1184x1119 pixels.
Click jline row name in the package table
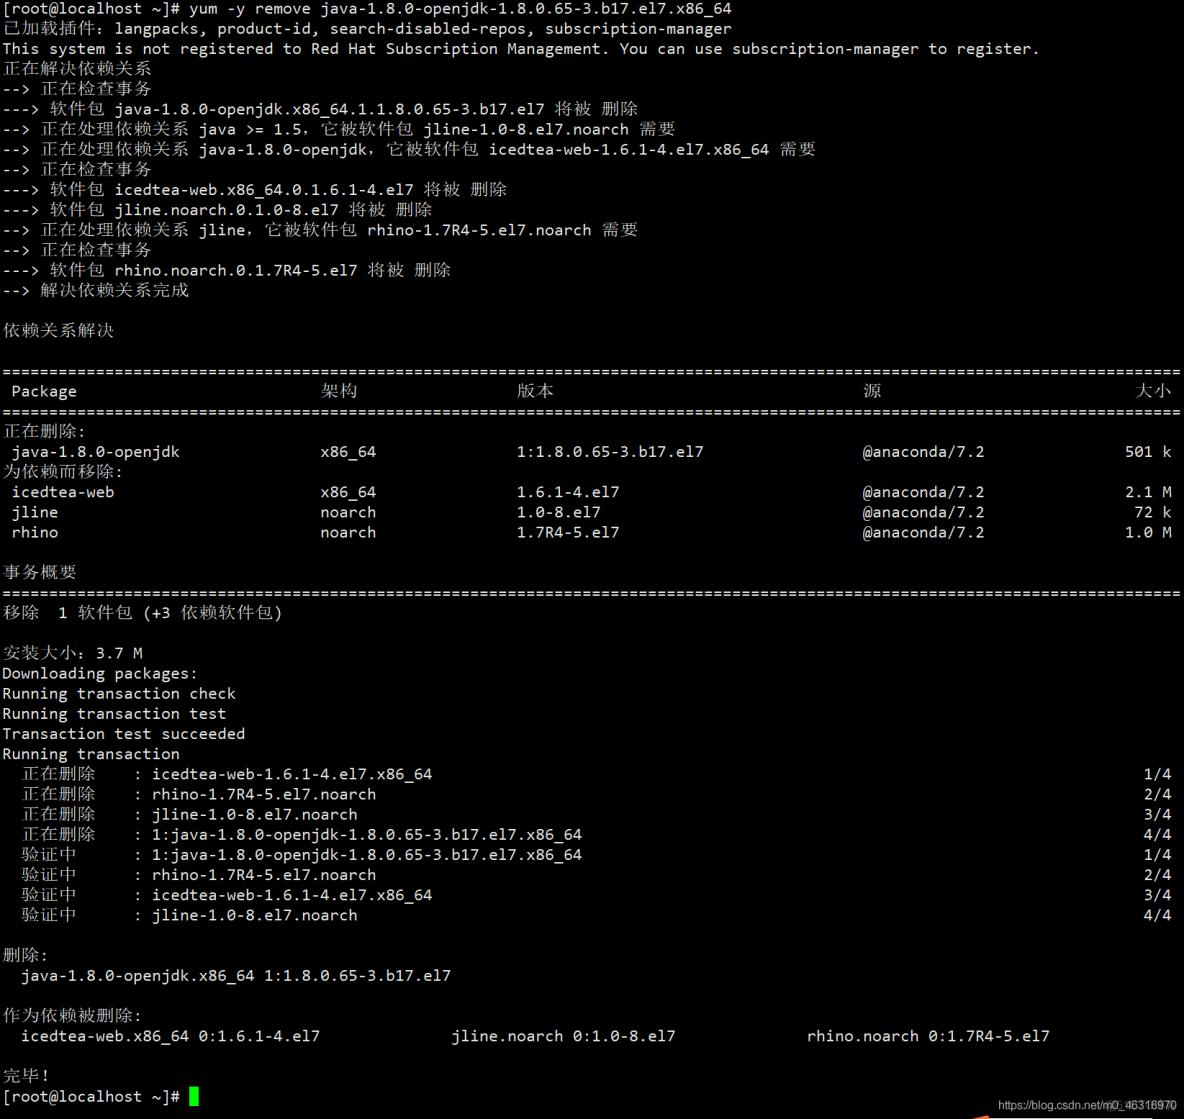35,512
